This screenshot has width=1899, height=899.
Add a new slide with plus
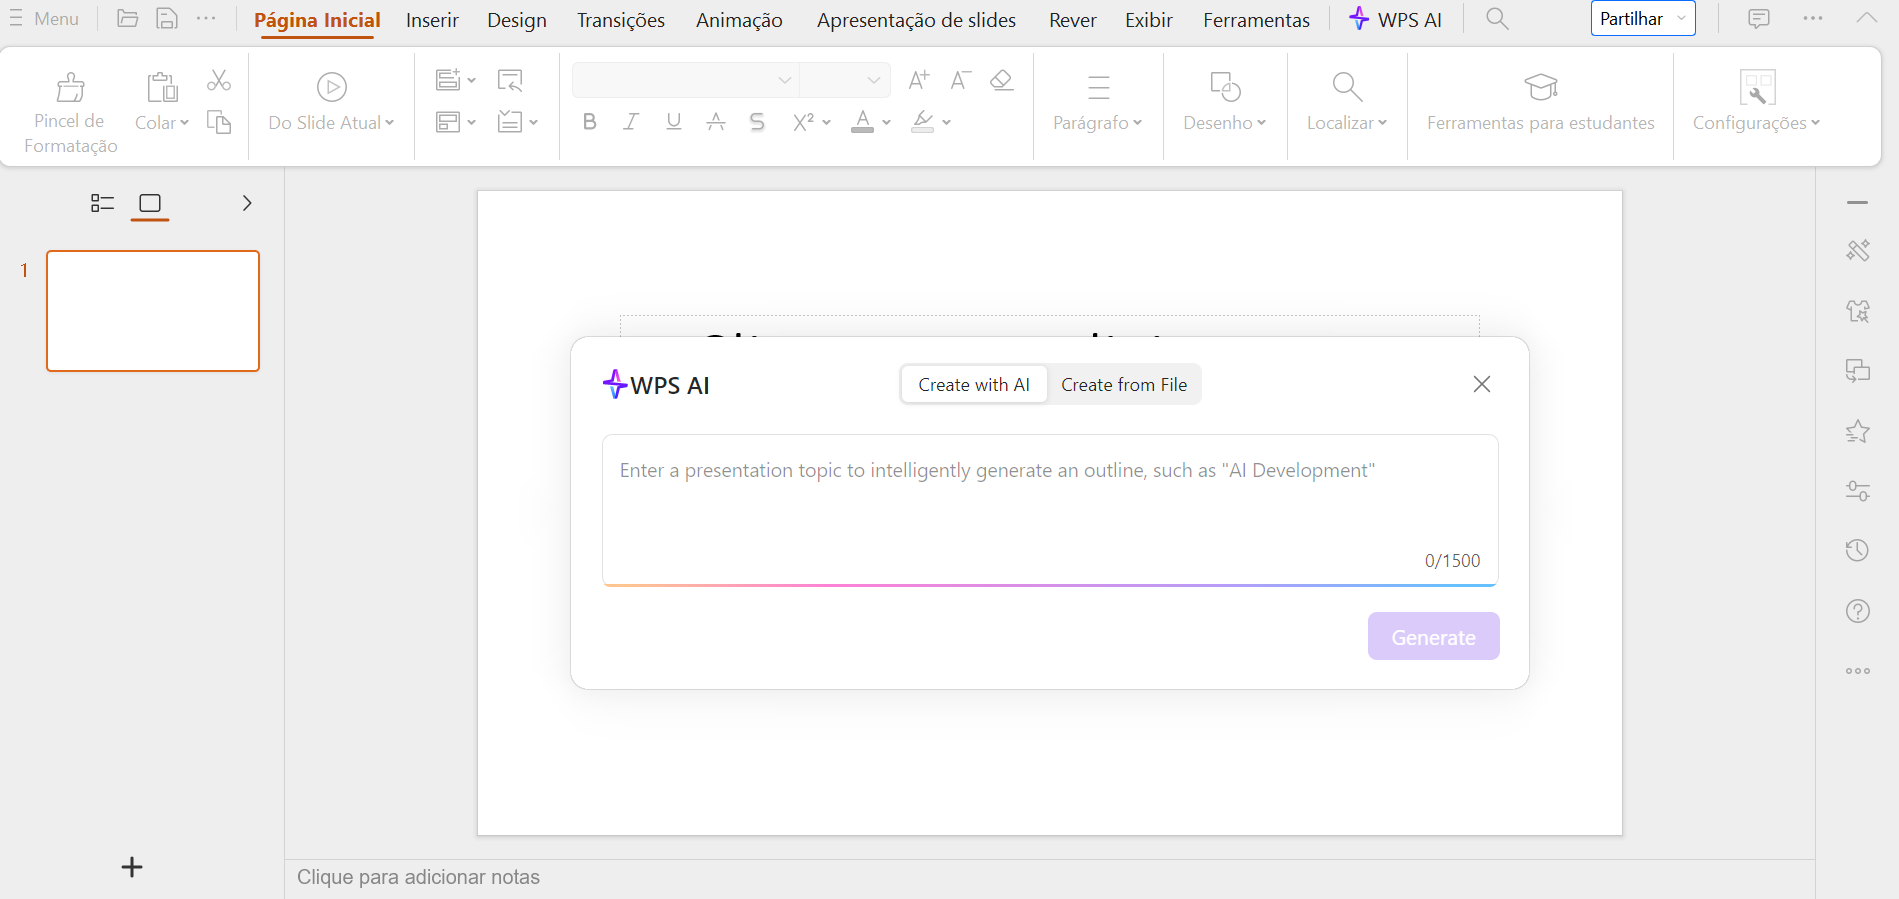[x=132, y=867]
